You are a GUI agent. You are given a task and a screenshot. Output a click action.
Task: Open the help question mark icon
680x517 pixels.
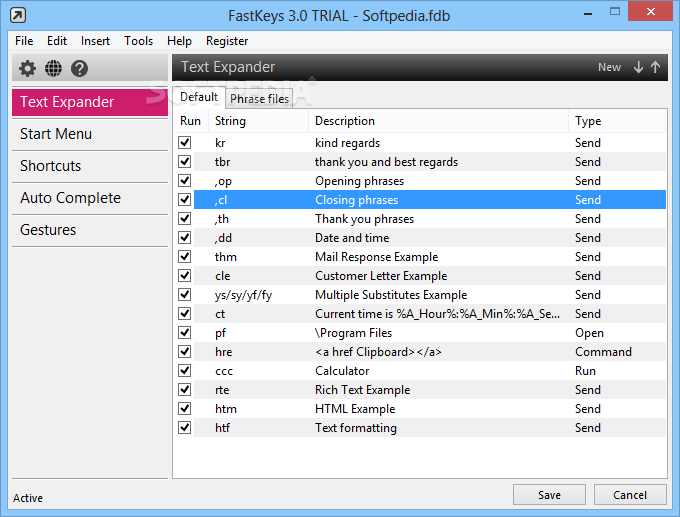[x=79, y=69]
